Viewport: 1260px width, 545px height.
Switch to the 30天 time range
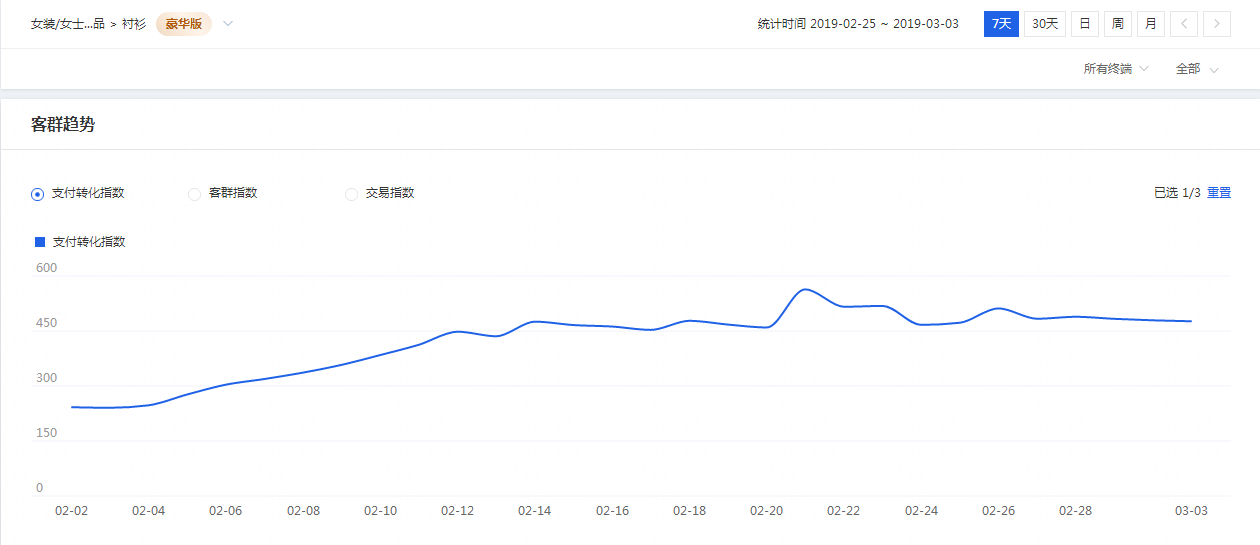tap(1045, 24)
